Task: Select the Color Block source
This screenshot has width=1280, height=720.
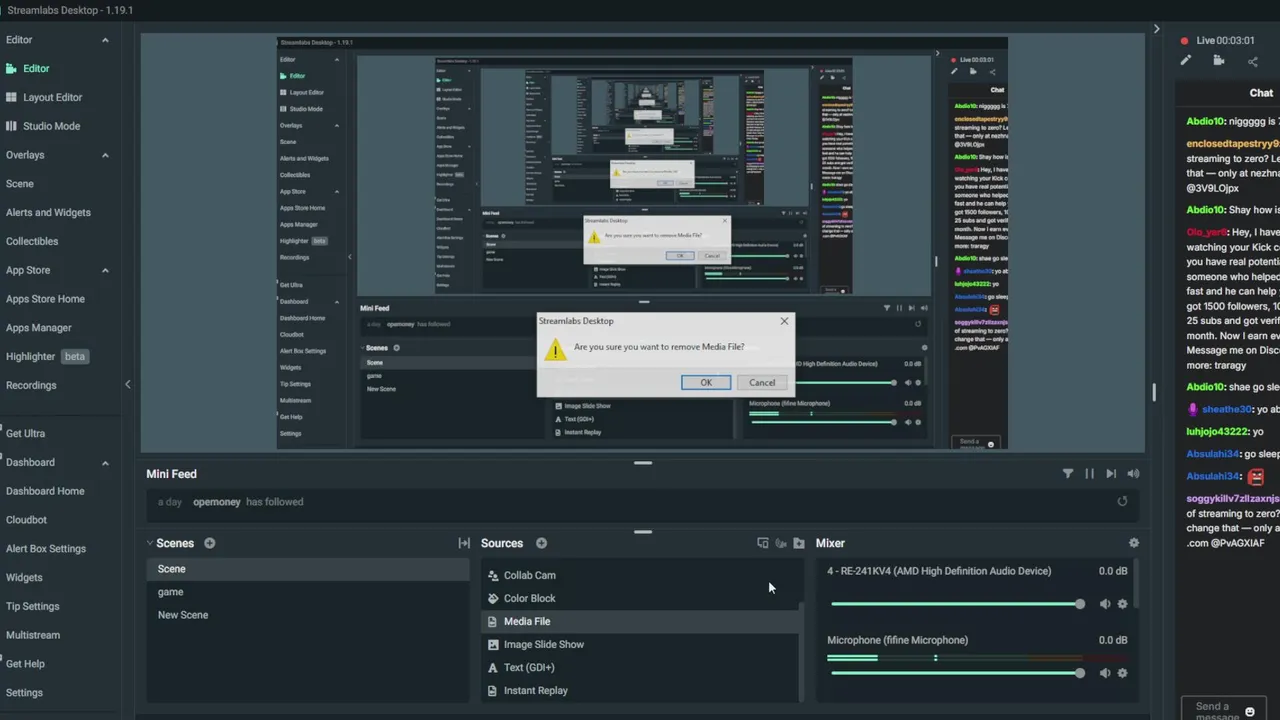Action: pos(640,598)
